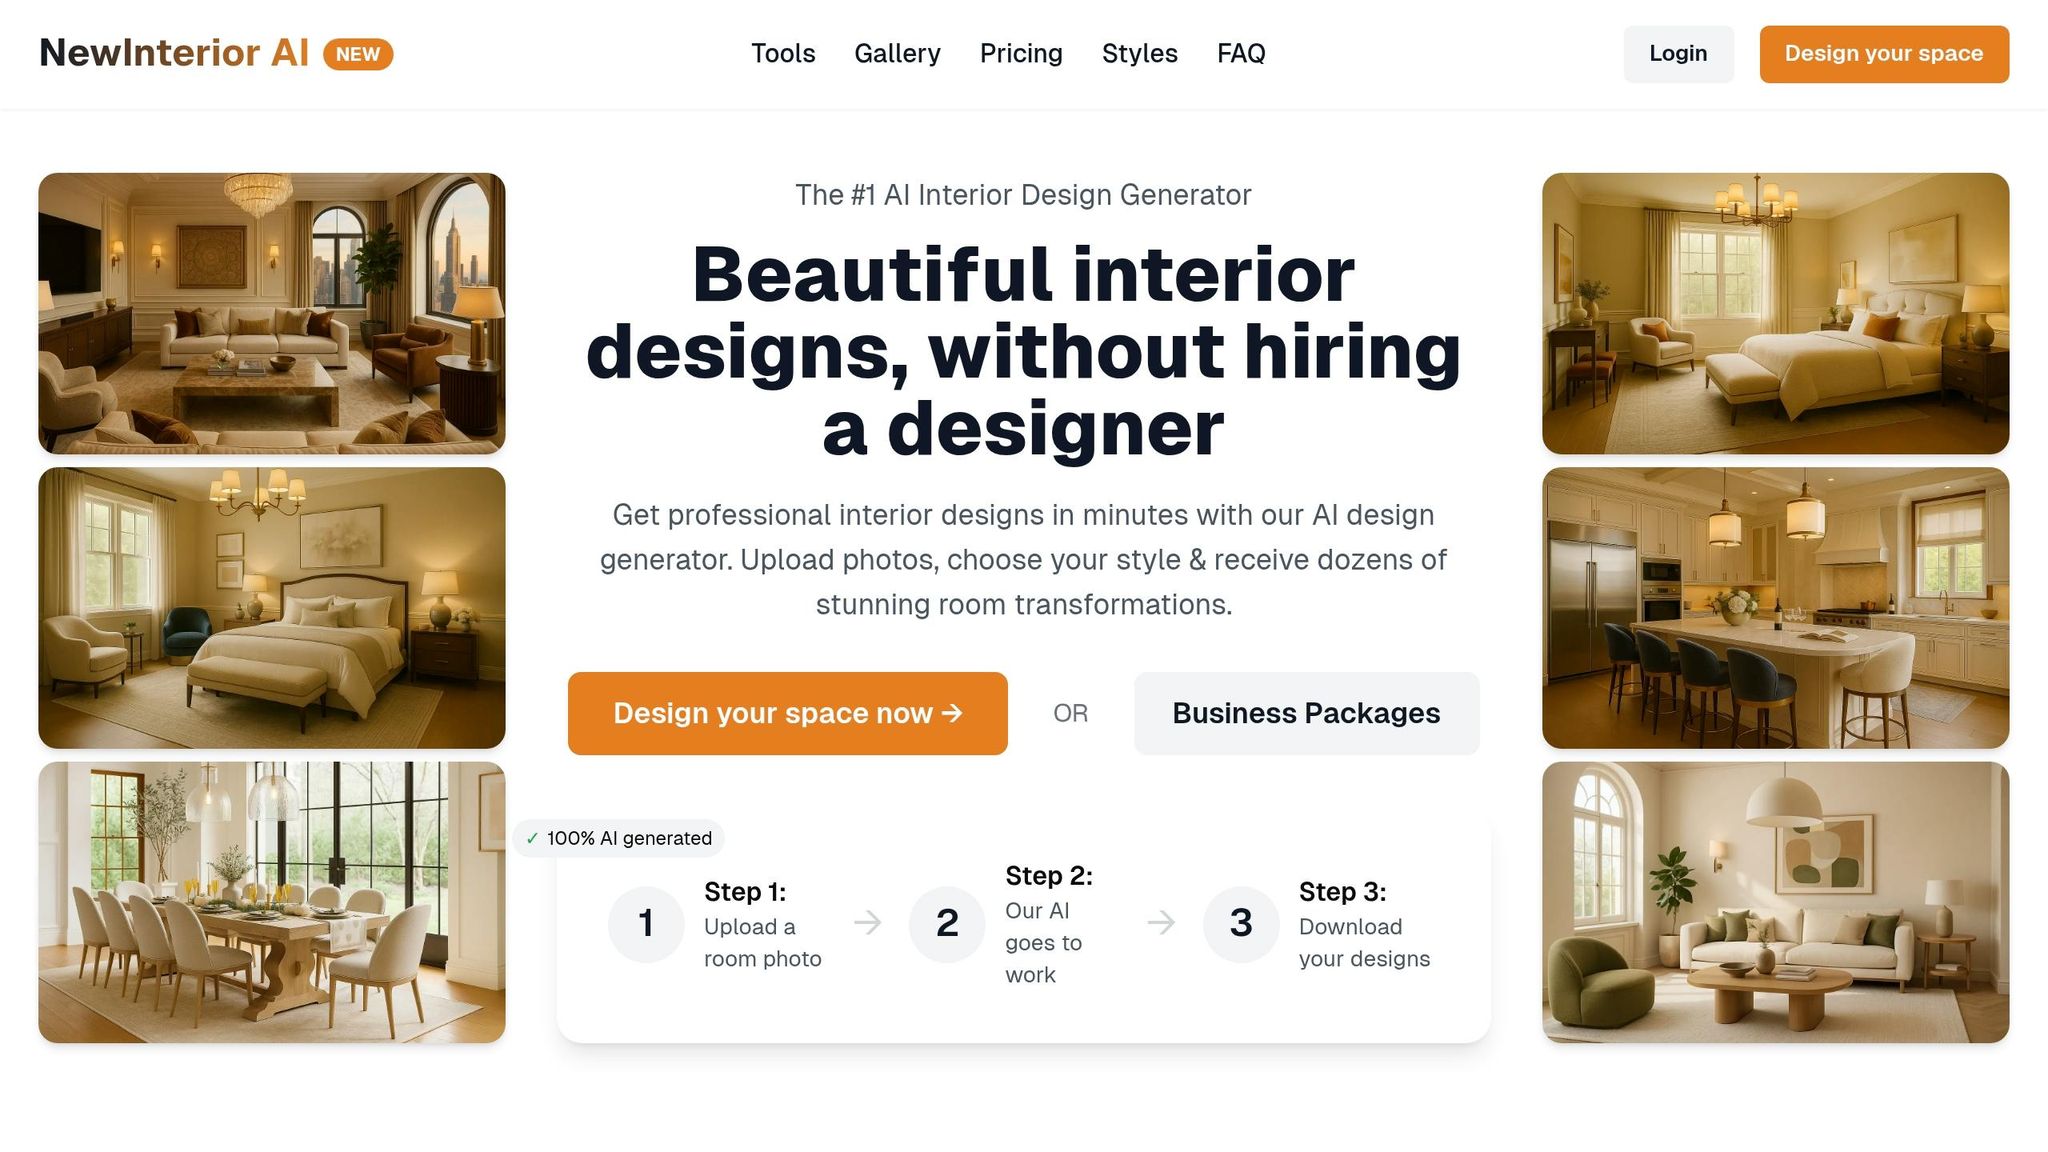The image size is (2048, 1152).
Task: Open Business Packages button
Action: tap(1306, 713)
